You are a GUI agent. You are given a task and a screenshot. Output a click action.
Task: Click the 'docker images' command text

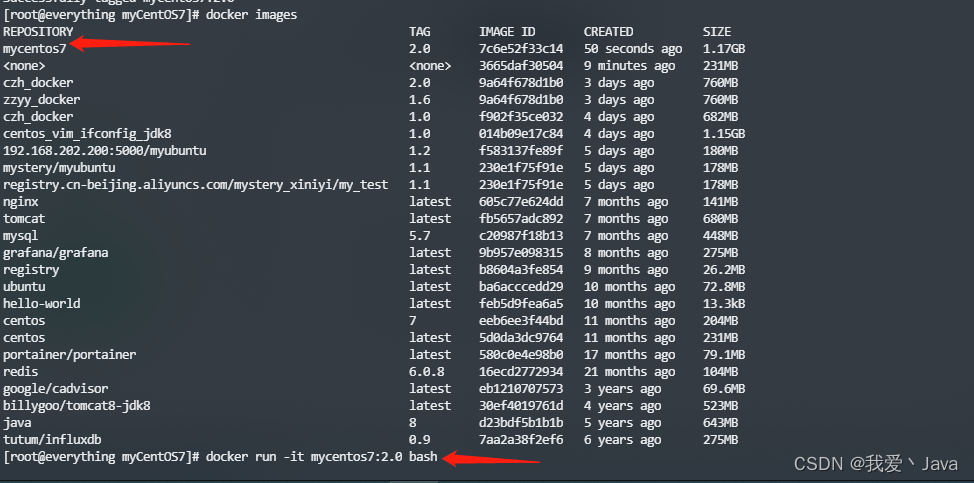[252, 15]
